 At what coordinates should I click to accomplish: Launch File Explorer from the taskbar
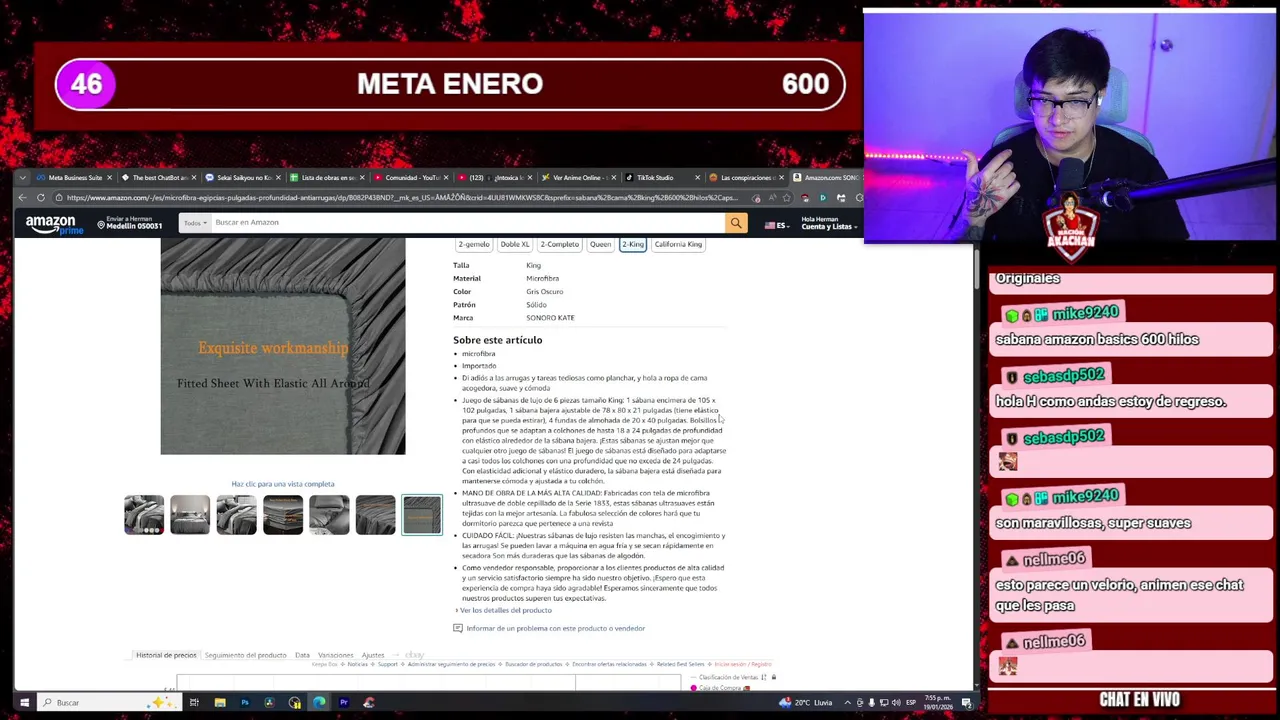tap(219, 703)
